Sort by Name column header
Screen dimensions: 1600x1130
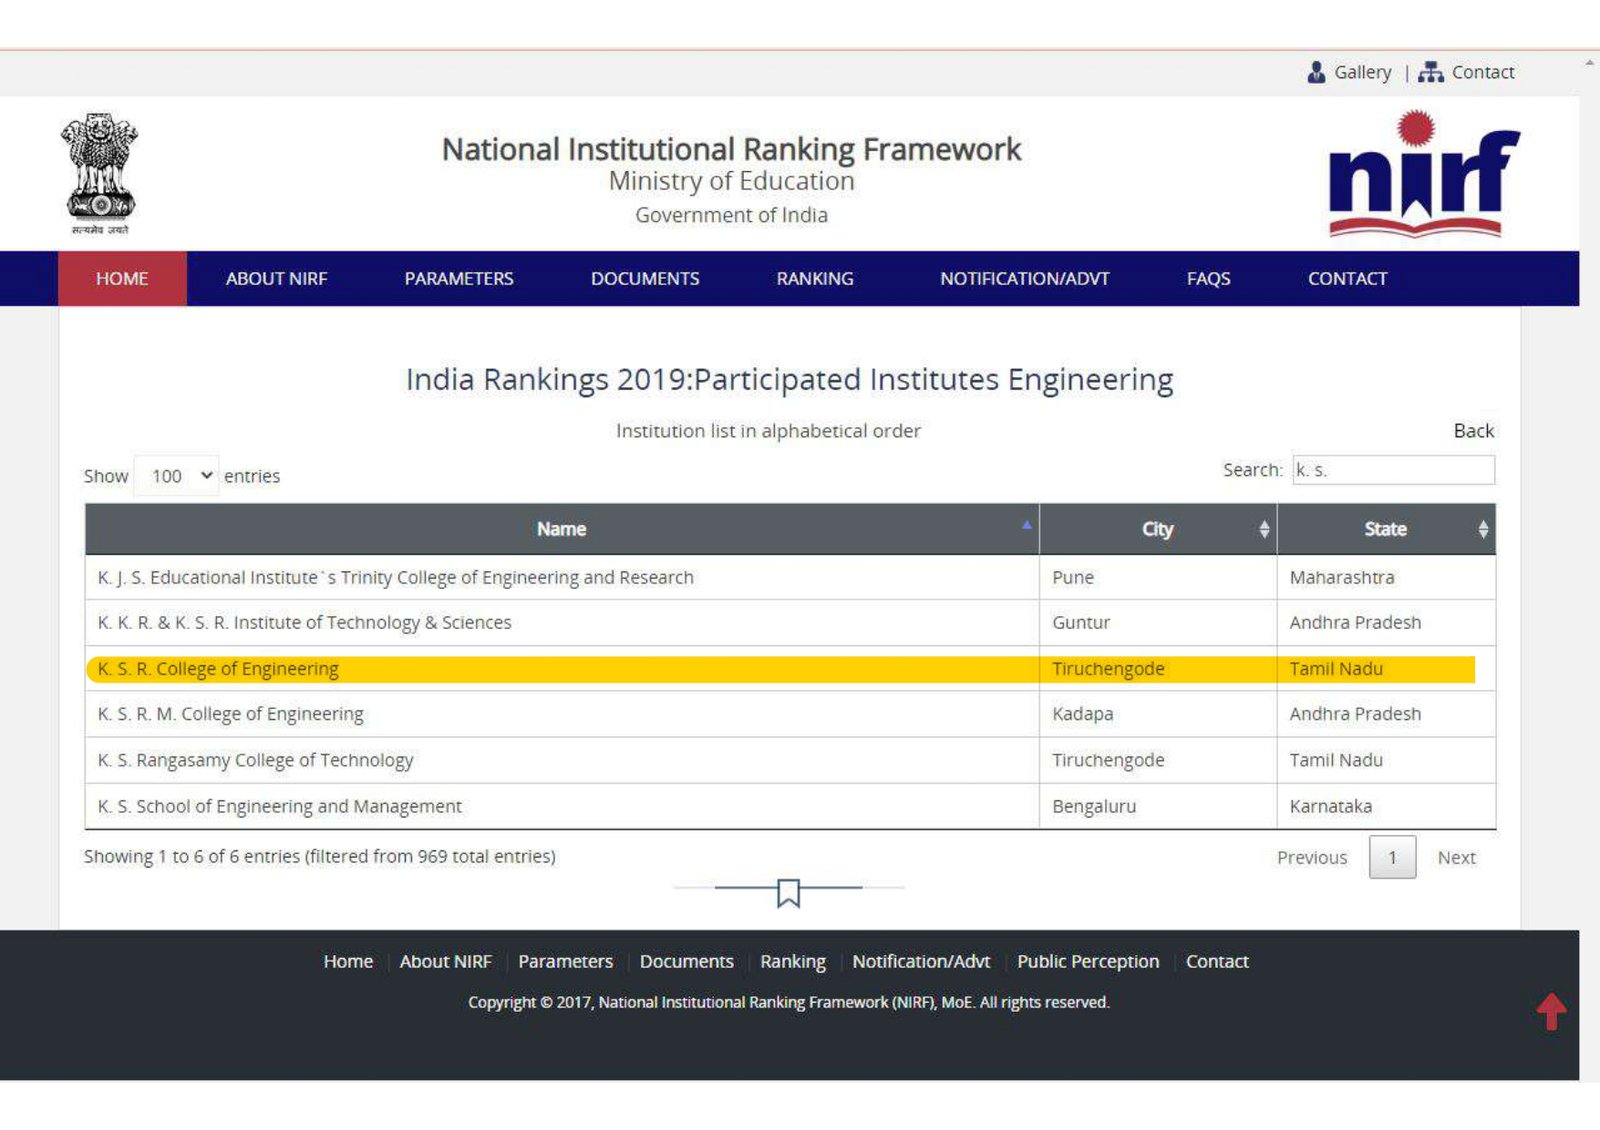(x=561, y=529)
